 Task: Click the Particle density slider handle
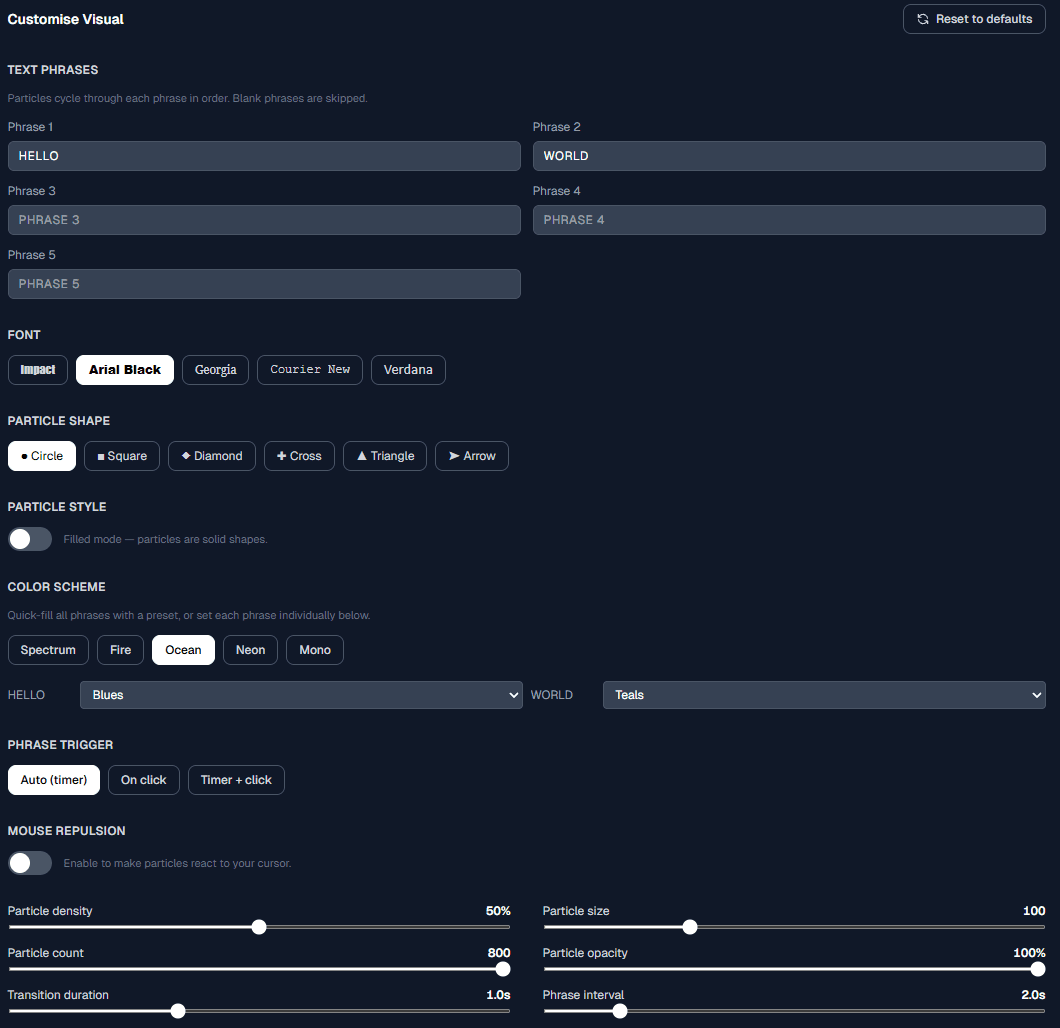coord(259,927)
